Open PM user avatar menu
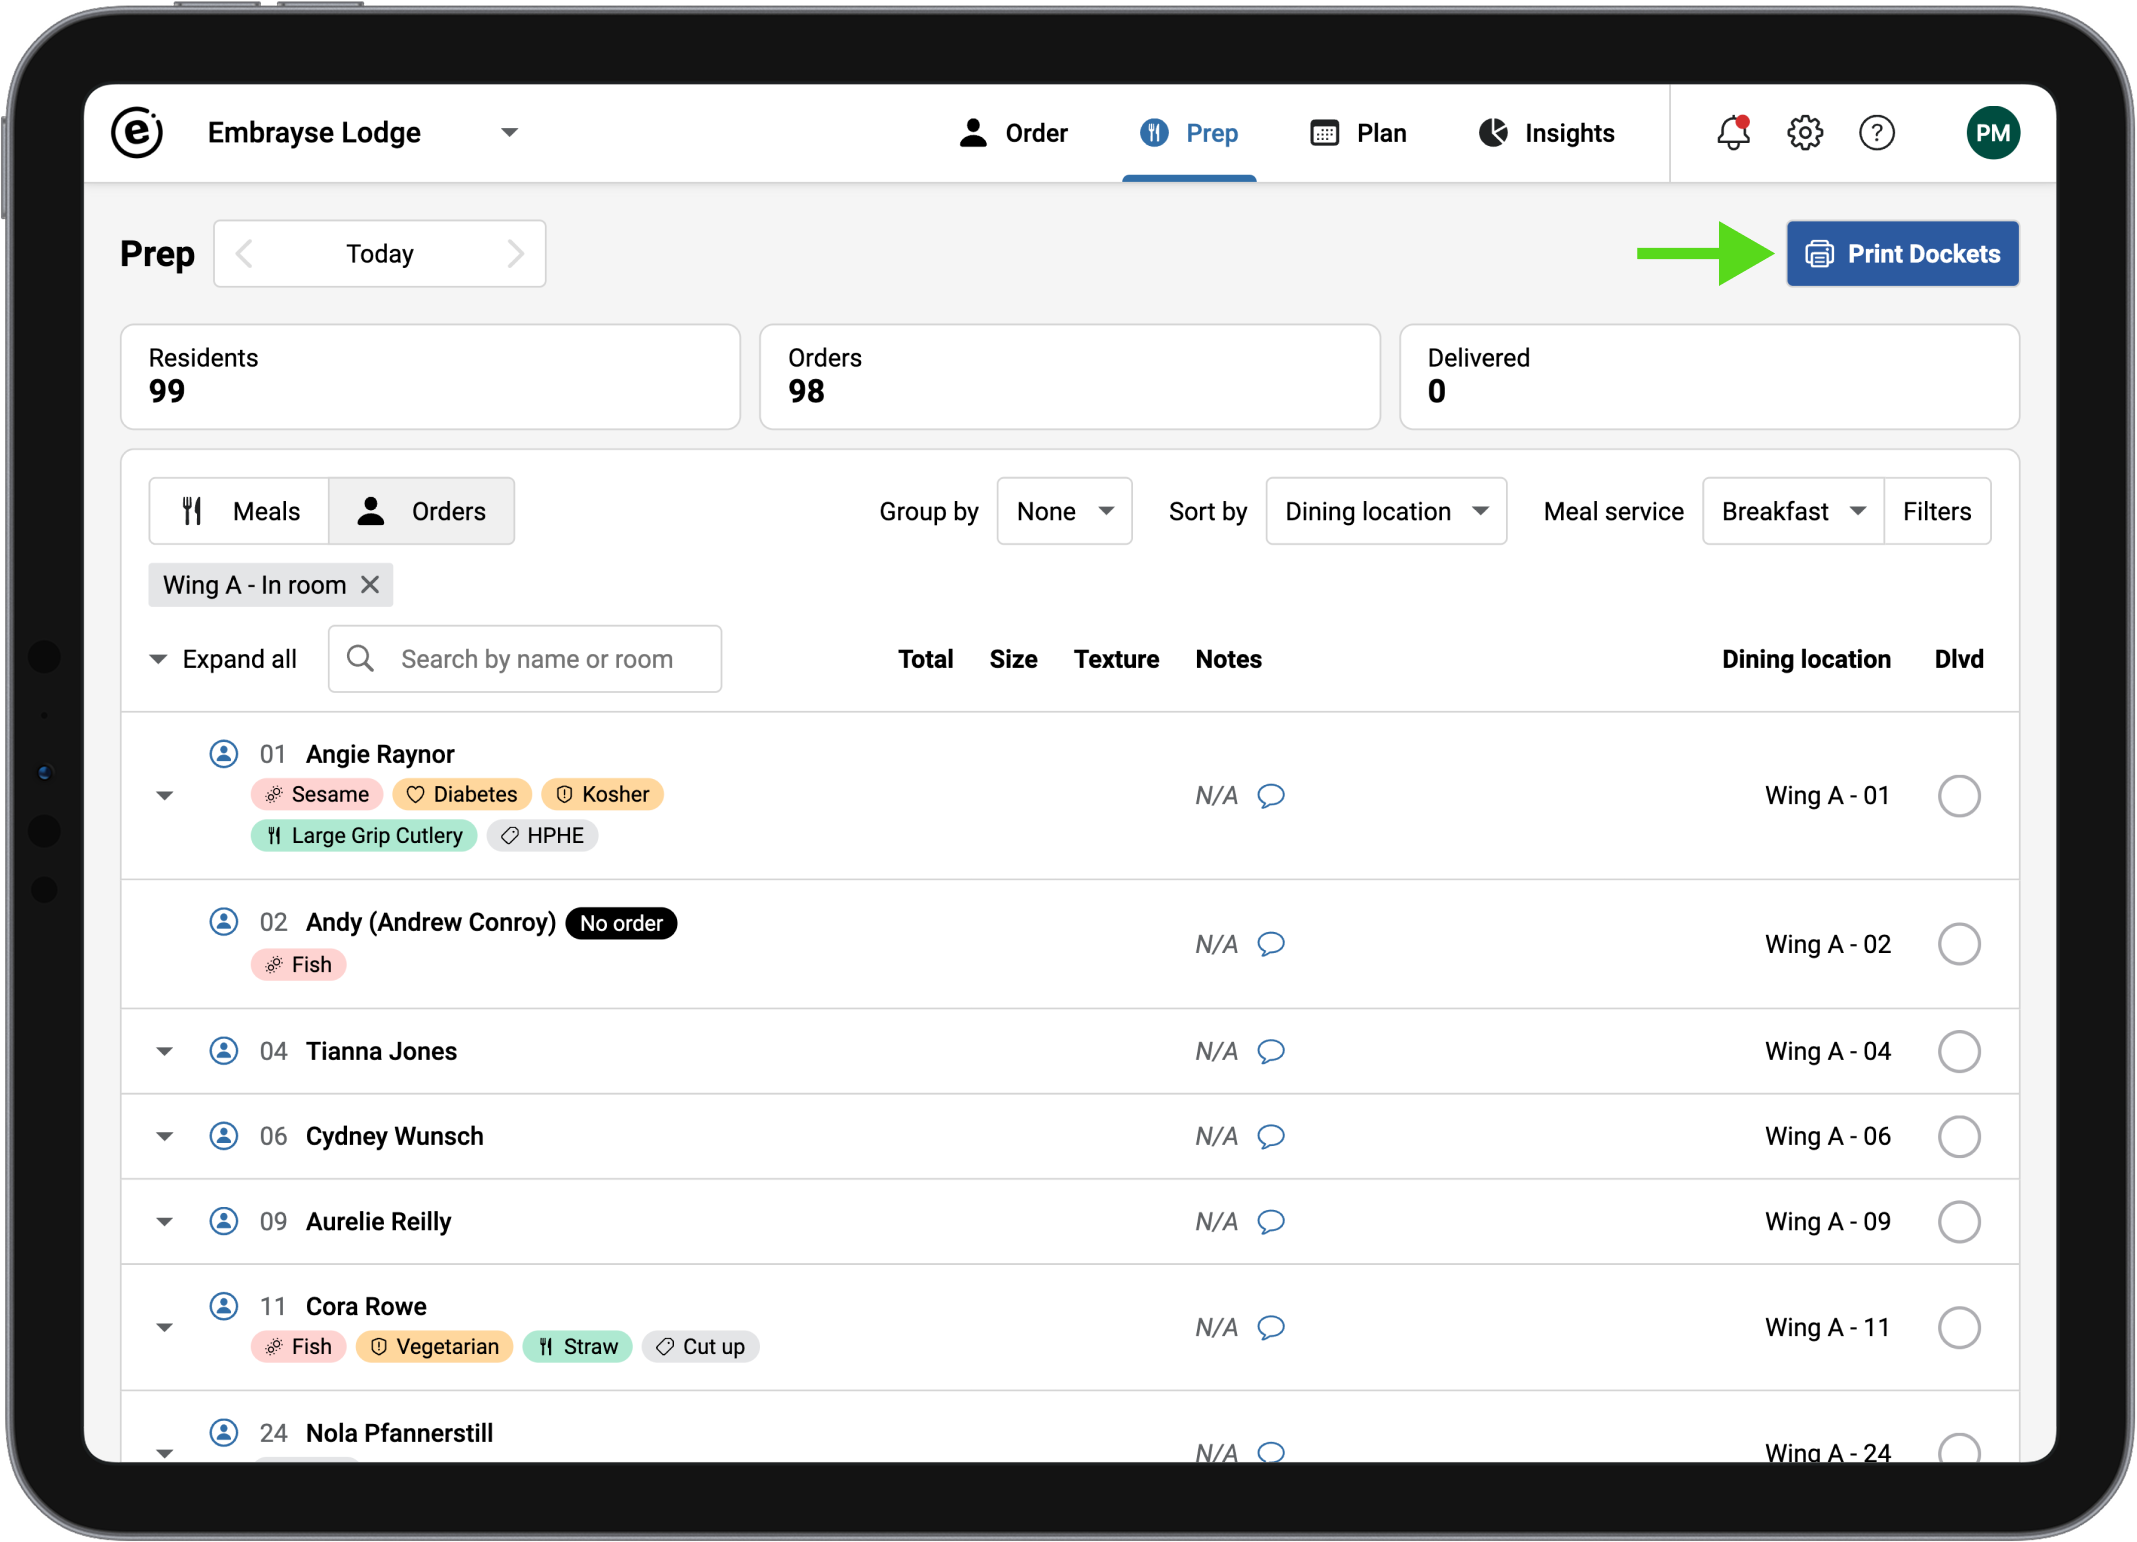The height and width of the screenshot is (1542, 2137). 1992,133
